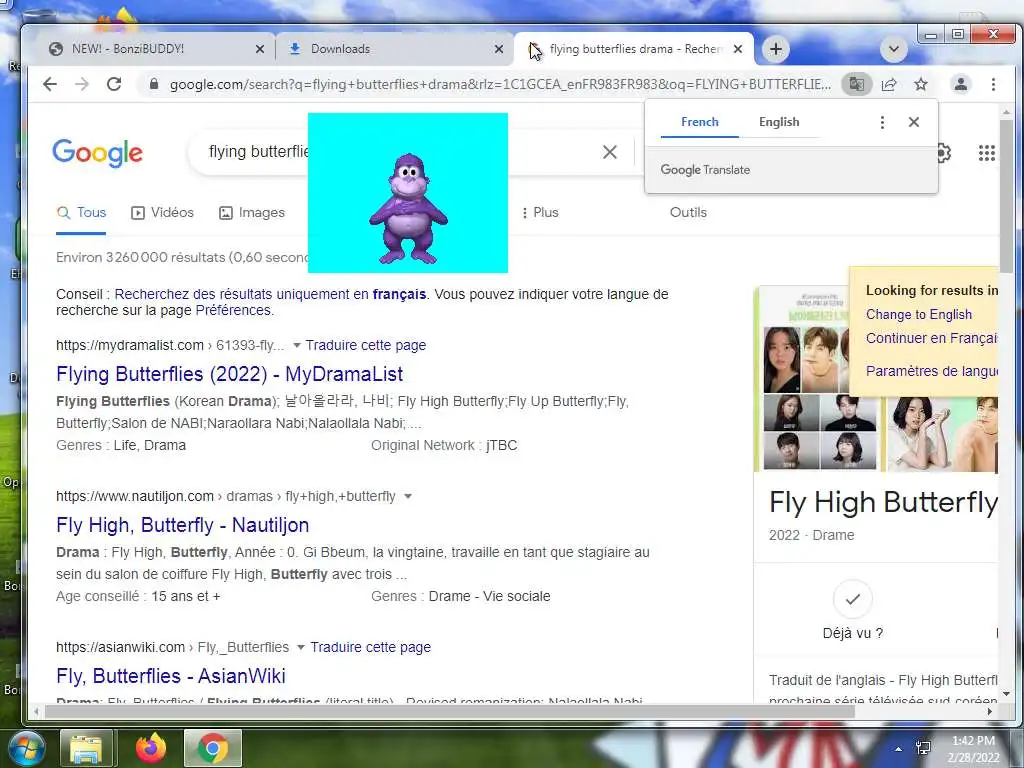Switch to the Downloads tab
Image resolution: width=1024 pixels, height=768 pixels.
(394, 49)
